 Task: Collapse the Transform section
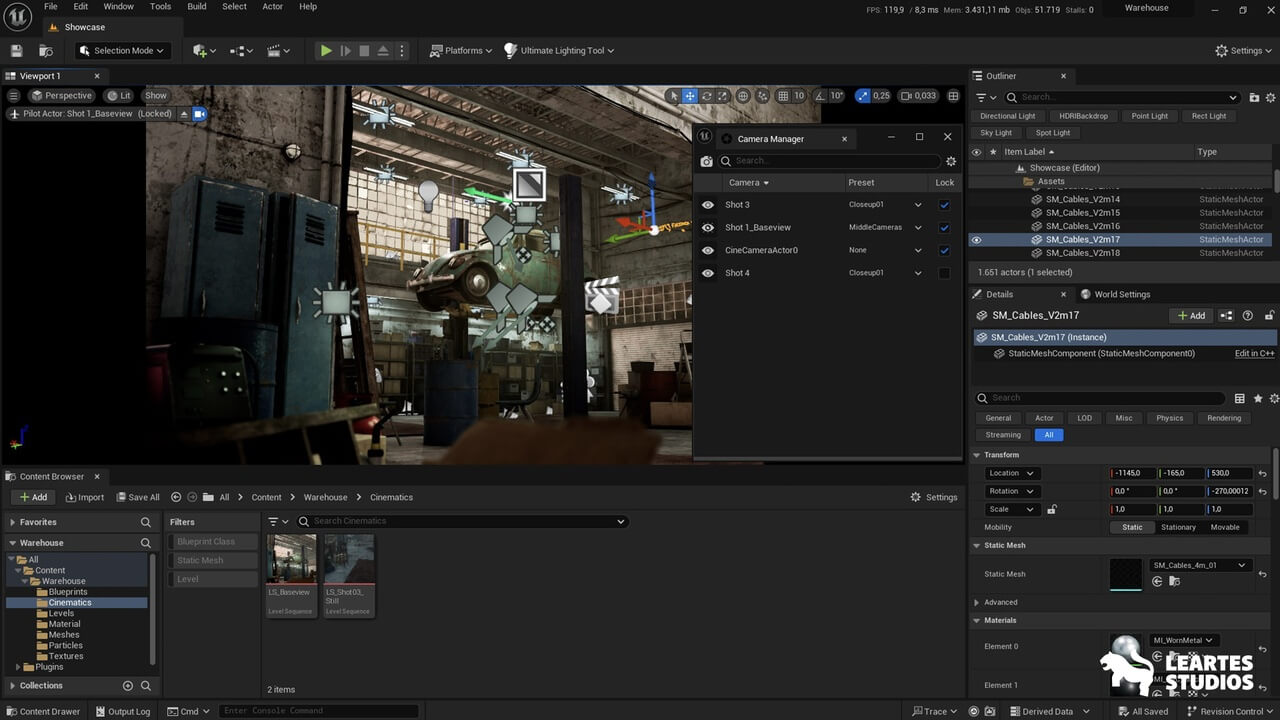coord(977,455)
